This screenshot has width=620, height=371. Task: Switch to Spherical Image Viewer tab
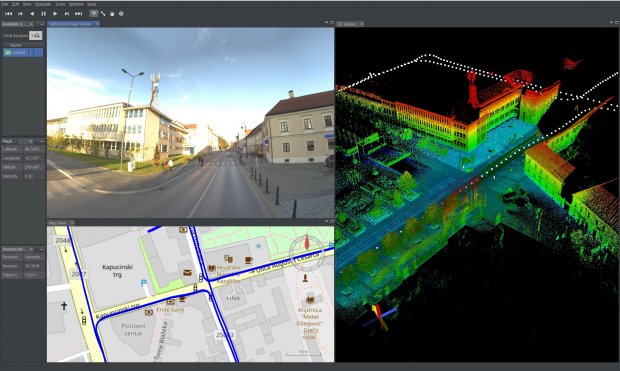(70, 24)
